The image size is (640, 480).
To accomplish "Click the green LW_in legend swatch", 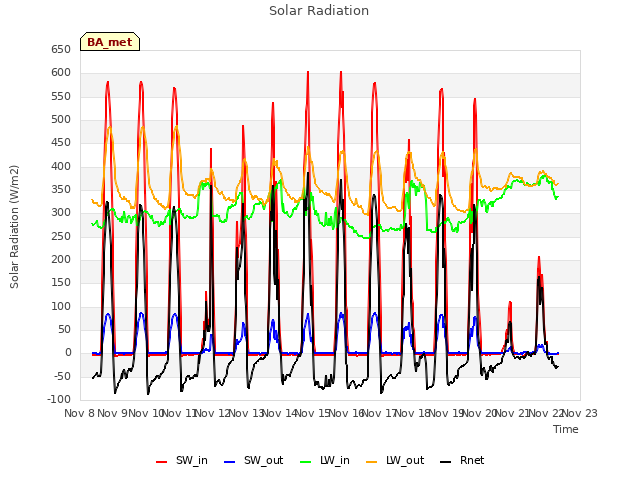I will (x=306, y=462).
